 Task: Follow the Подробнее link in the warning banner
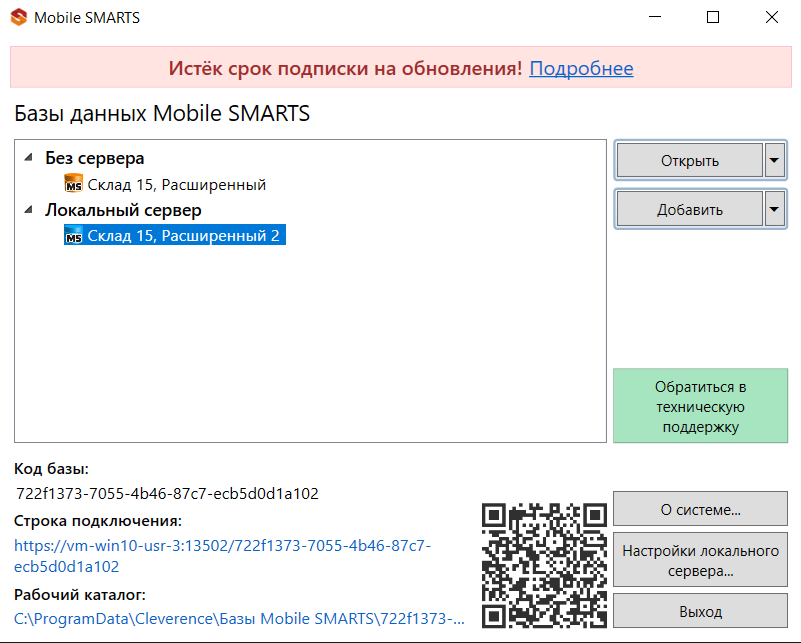coord(581,68)
